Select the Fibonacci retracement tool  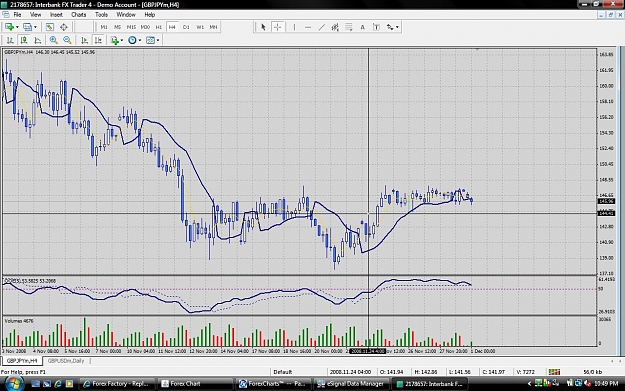[x=349, y=27]
